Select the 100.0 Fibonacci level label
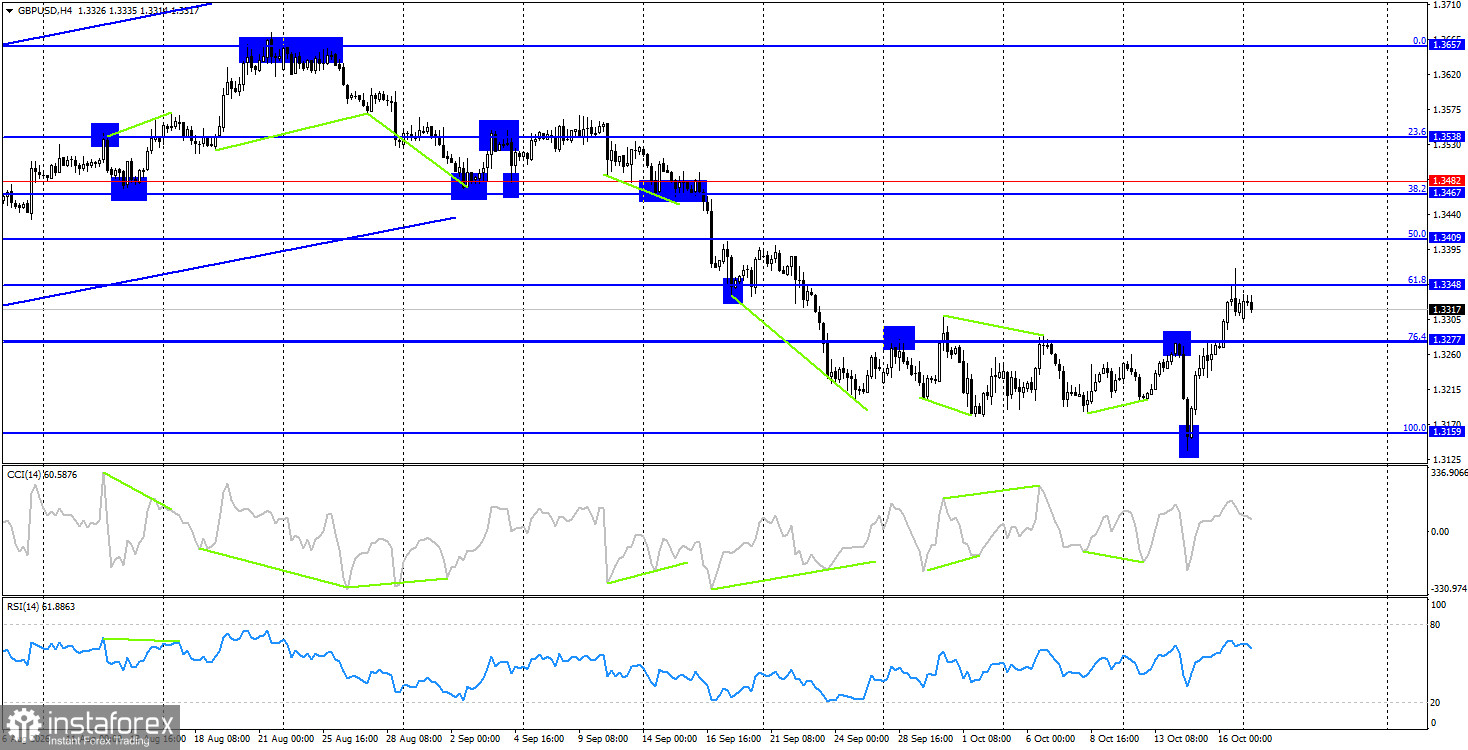1468x750 pixels. tap(1414, 428)
